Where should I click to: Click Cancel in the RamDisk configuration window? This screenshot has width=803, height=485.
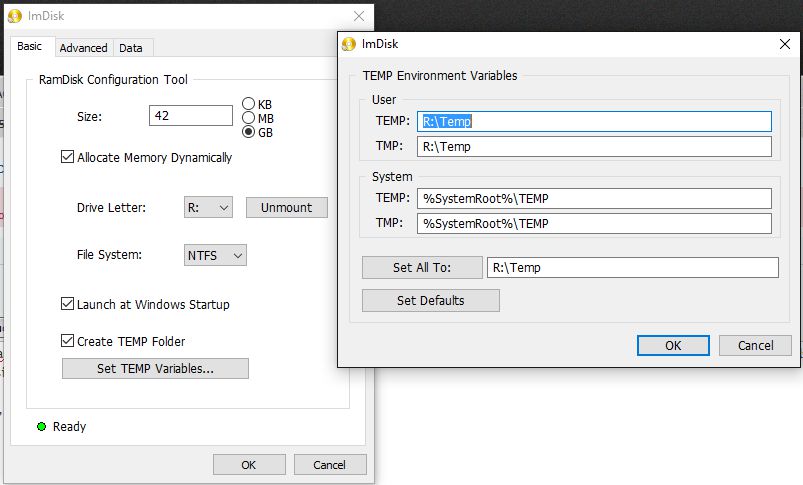(x=330, y=465)
